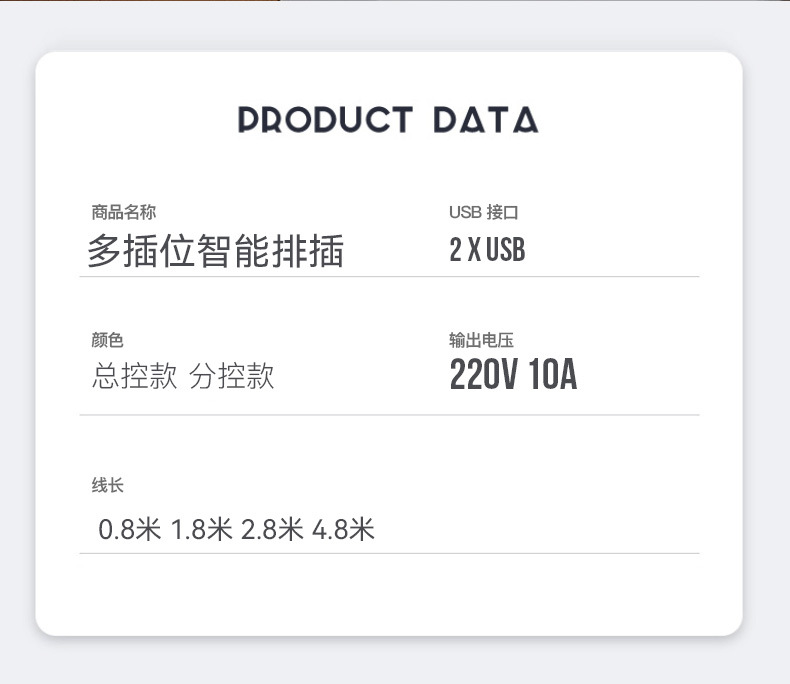
Task: Pick the 4.8米 cable length
Action: point(343,529)
